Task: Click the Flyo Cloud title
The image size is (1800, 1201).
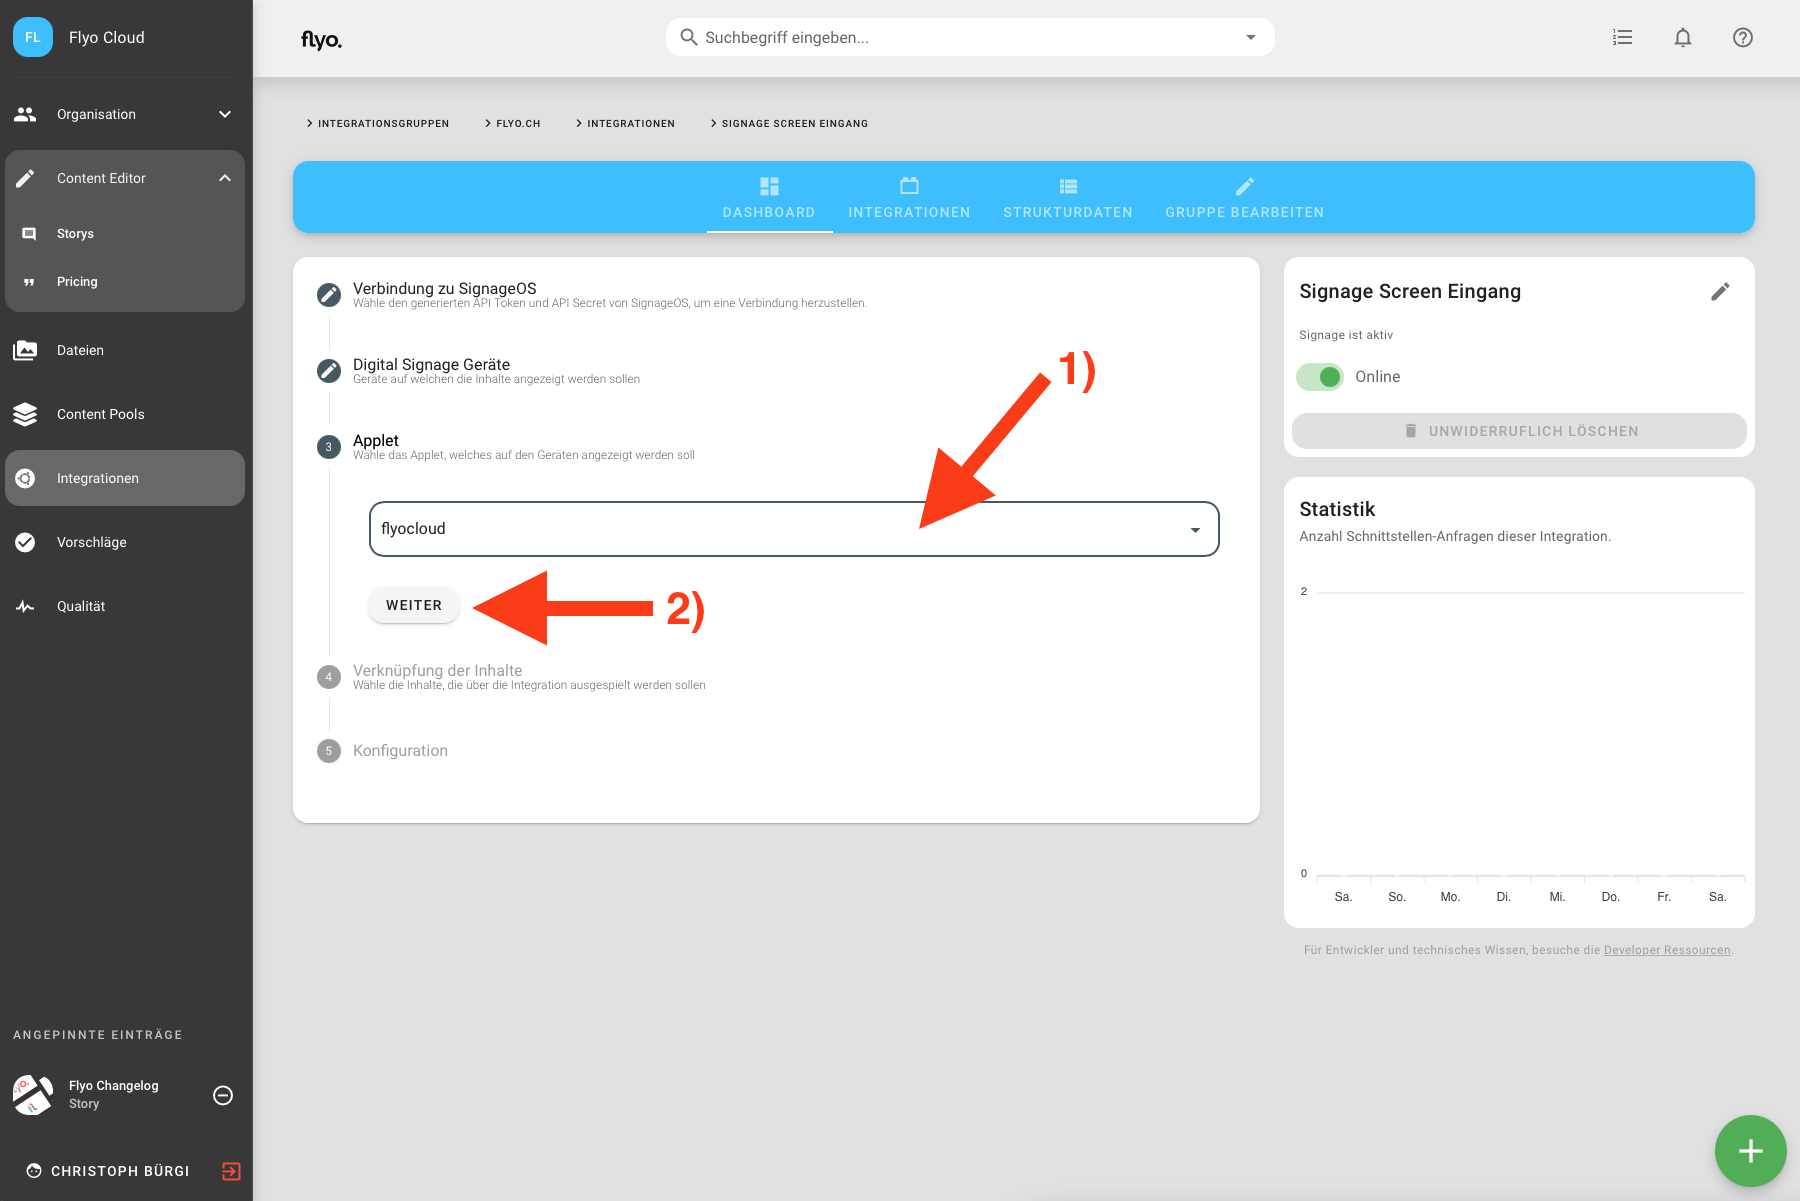Action: click(106, 37)
